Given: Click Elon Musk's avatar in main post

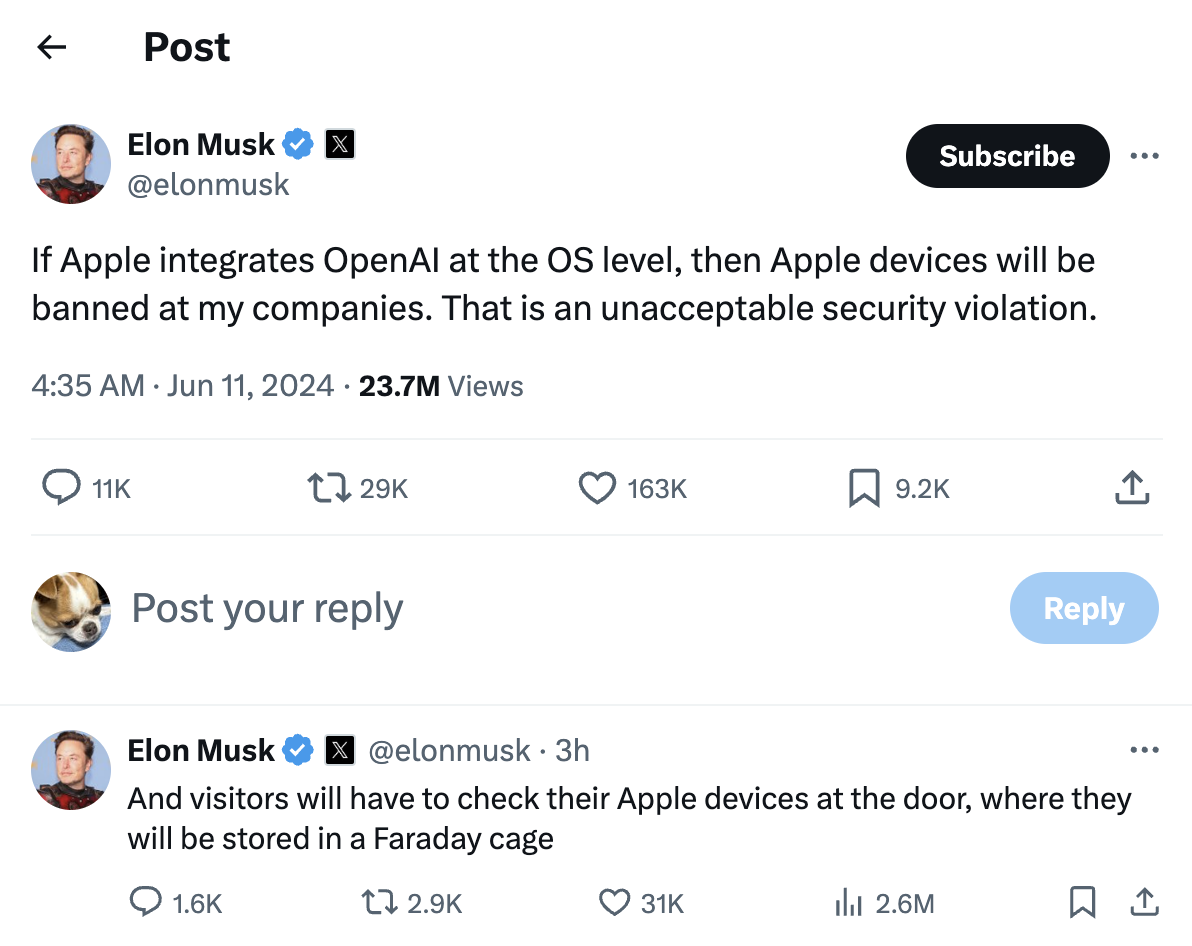Looking at the screenshot, I should pyautogui.click(x=71, y=164).
